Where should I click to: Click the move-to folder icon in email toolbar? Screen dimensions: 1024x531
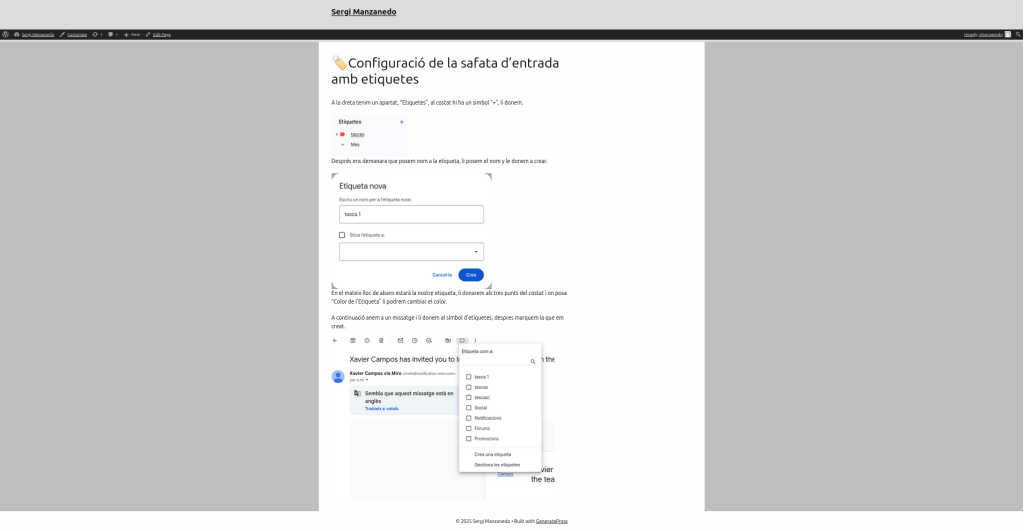click(448, 341)
